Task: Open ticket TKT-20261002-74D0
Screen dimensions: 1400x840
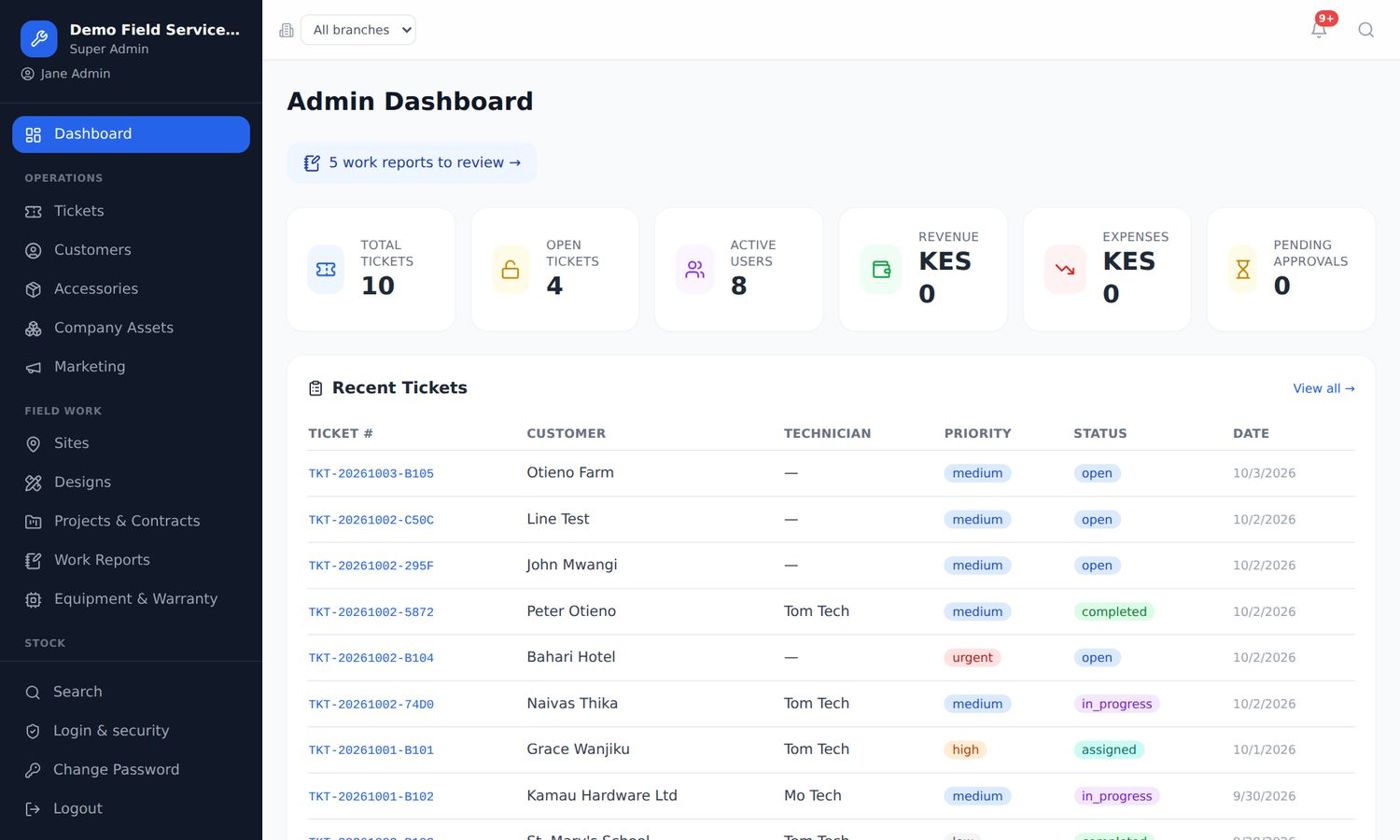Action: [371, 705]
